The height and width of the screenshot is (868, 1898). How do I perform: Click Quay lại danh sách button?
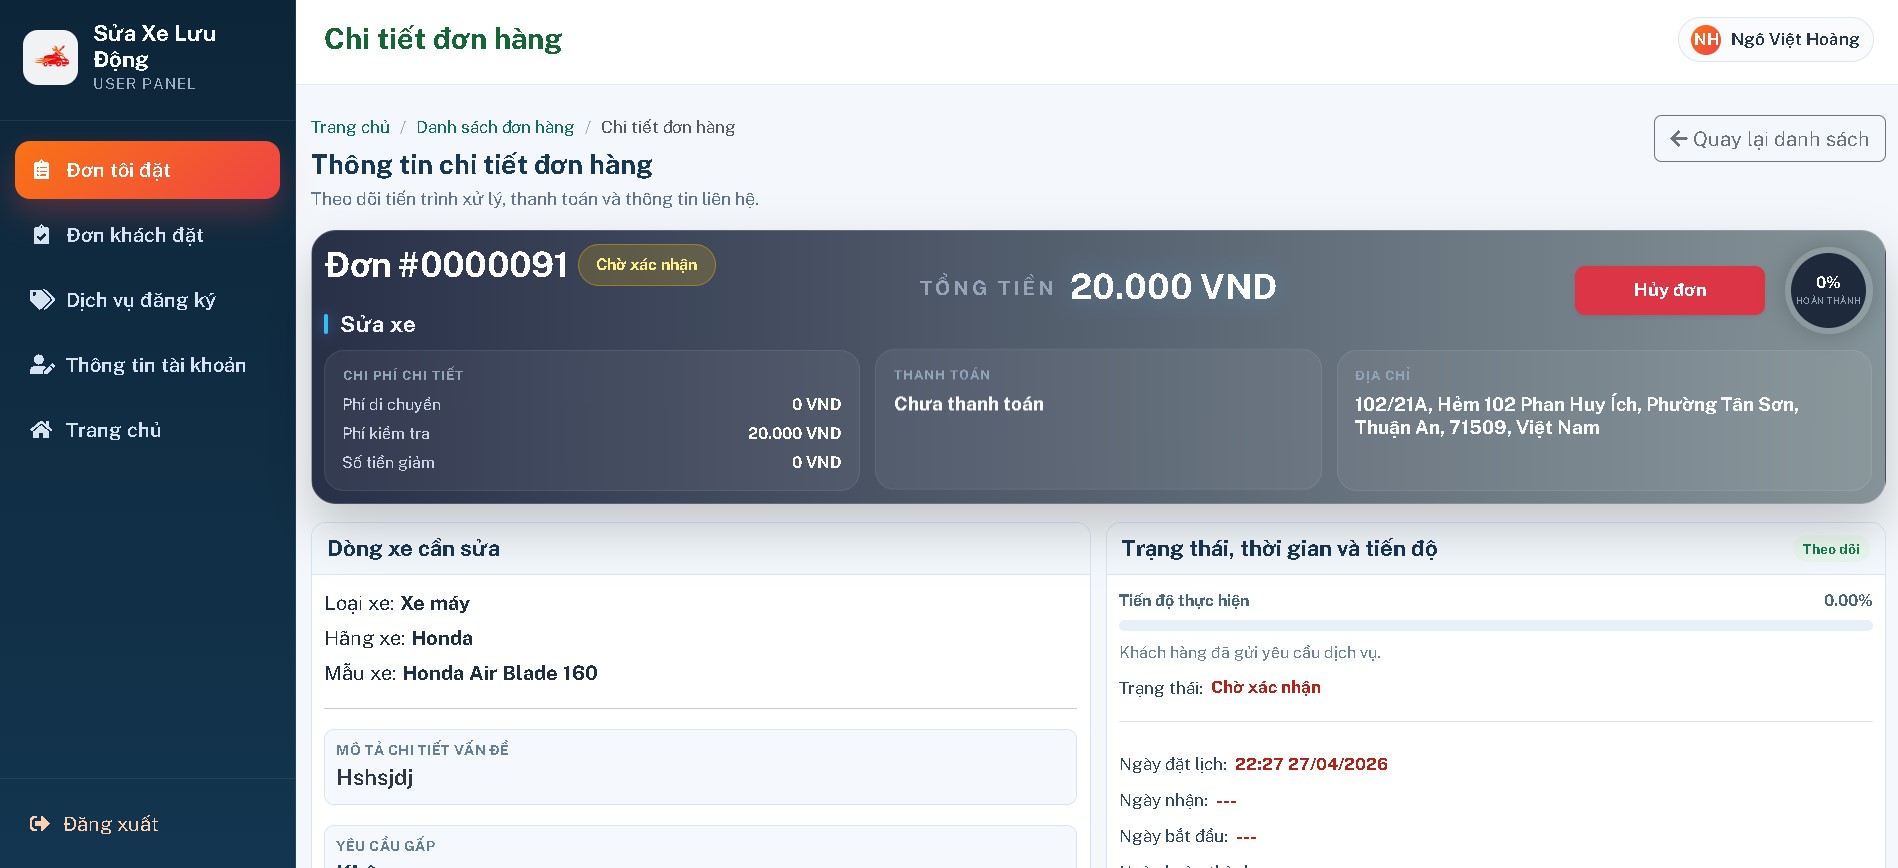click(1769, 139)
